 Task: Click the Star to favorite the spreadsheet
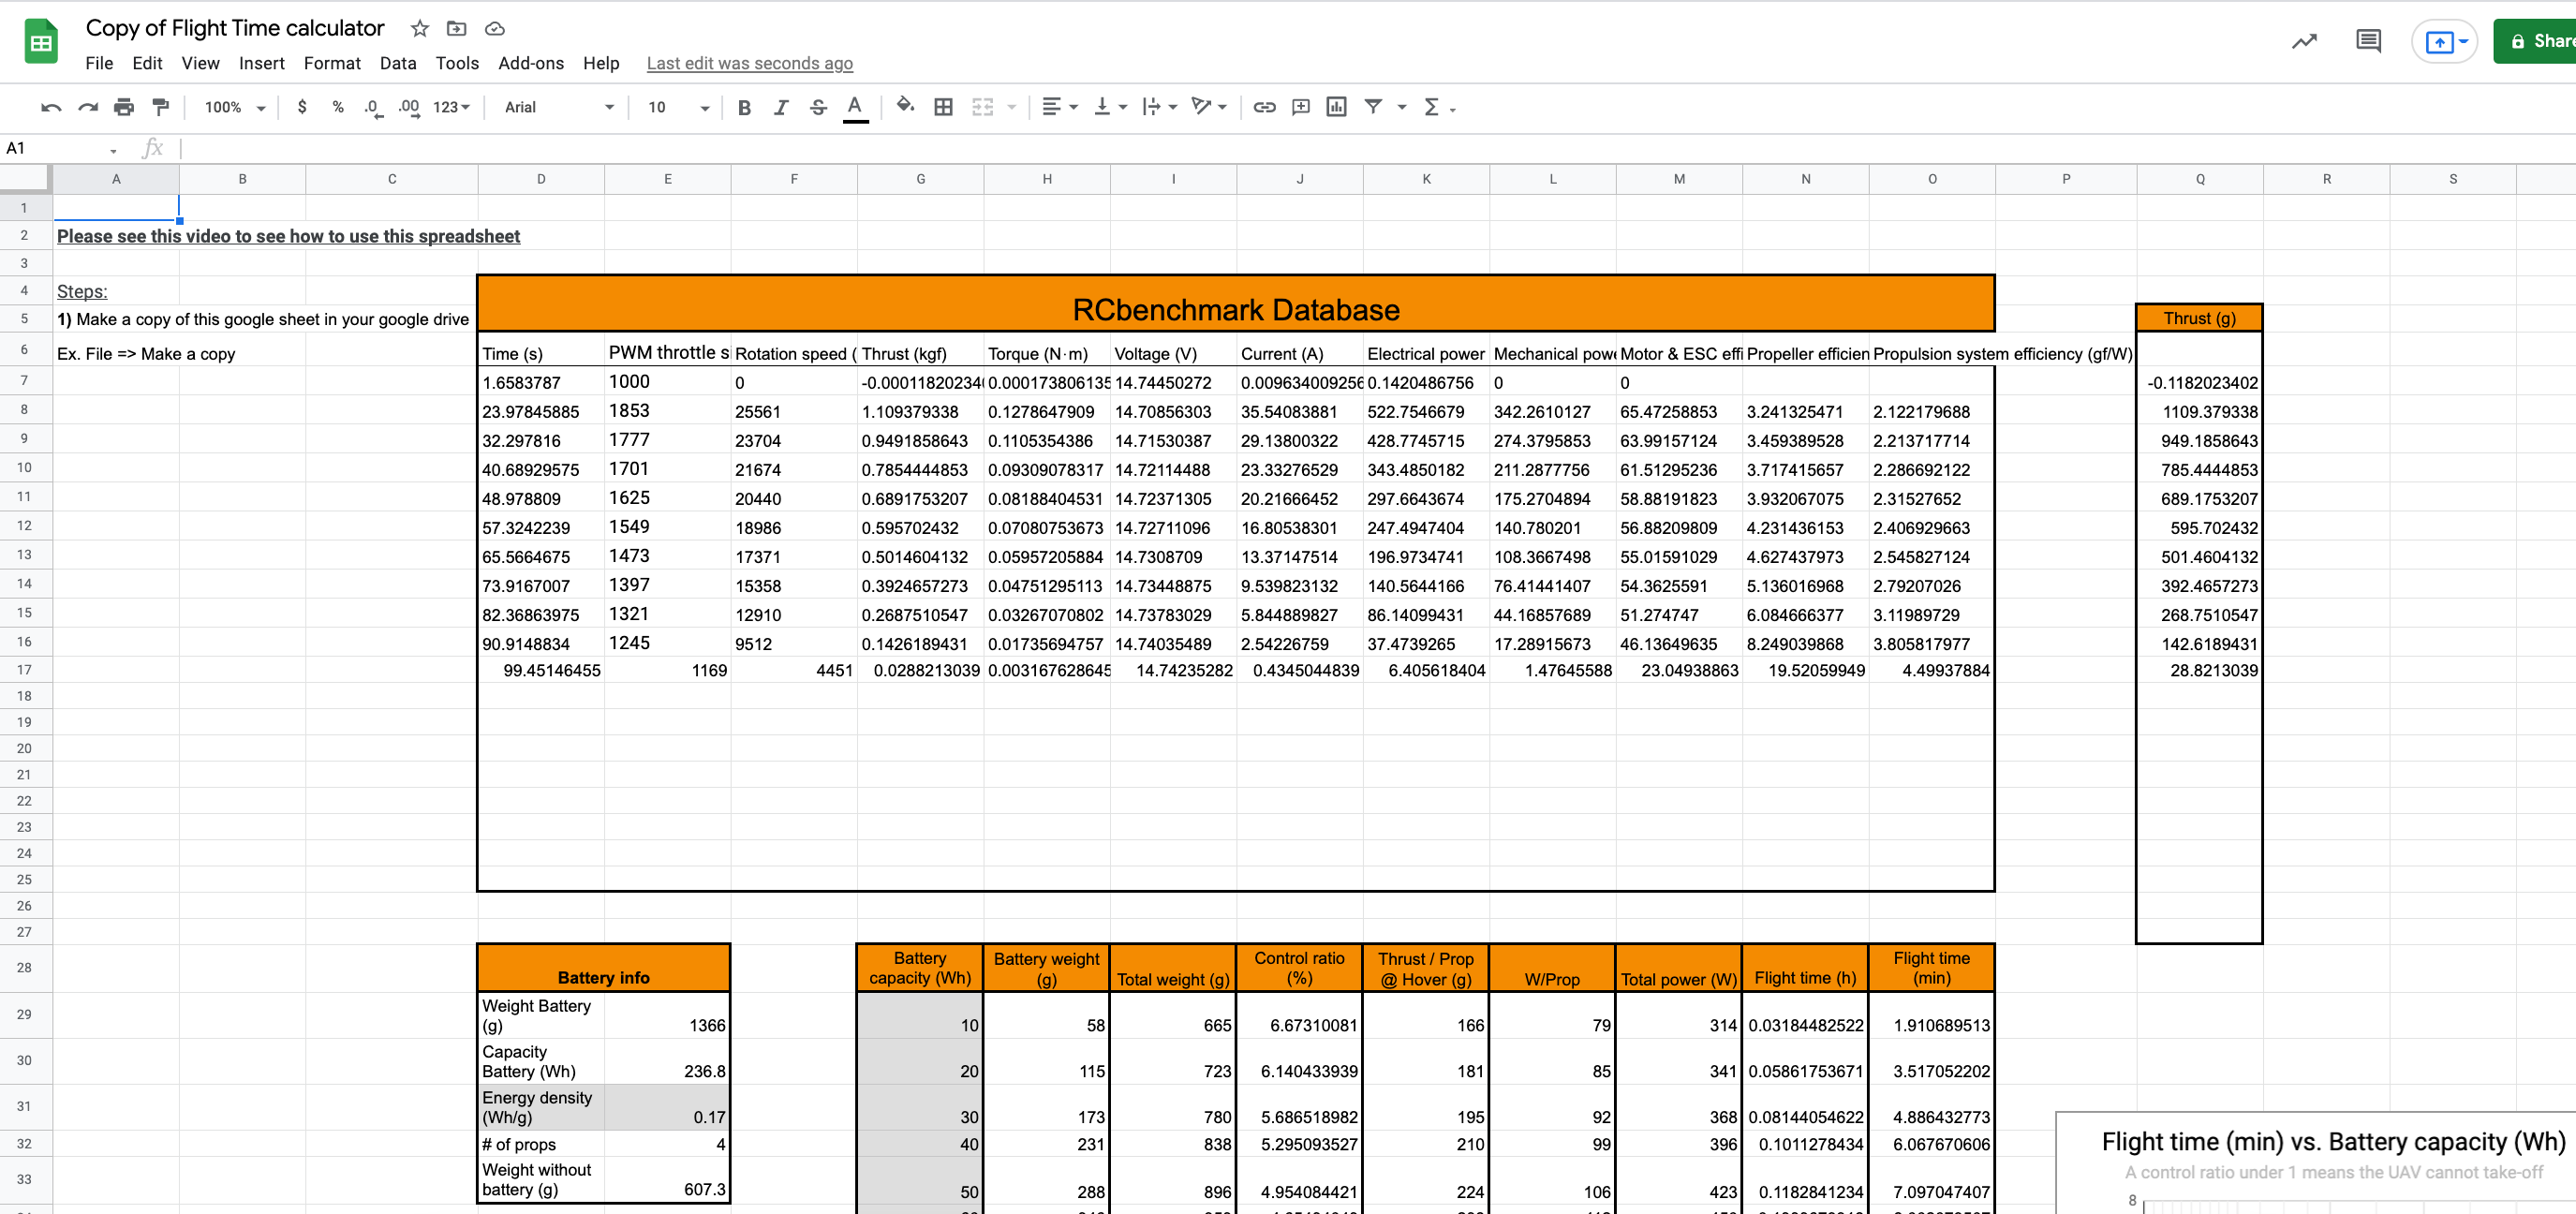click(419, 28)
